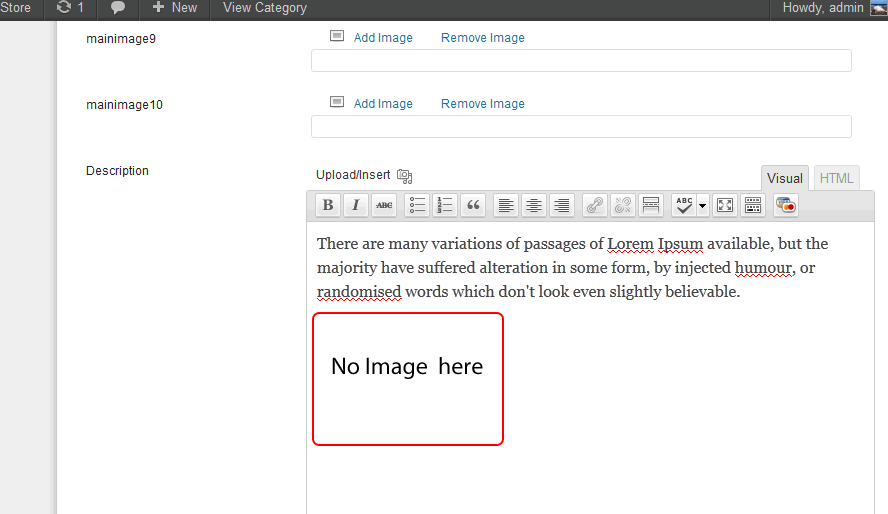Open spellchecker language dropdown arrow
This screenshot has height=514, width=888.
click(702, 206)
